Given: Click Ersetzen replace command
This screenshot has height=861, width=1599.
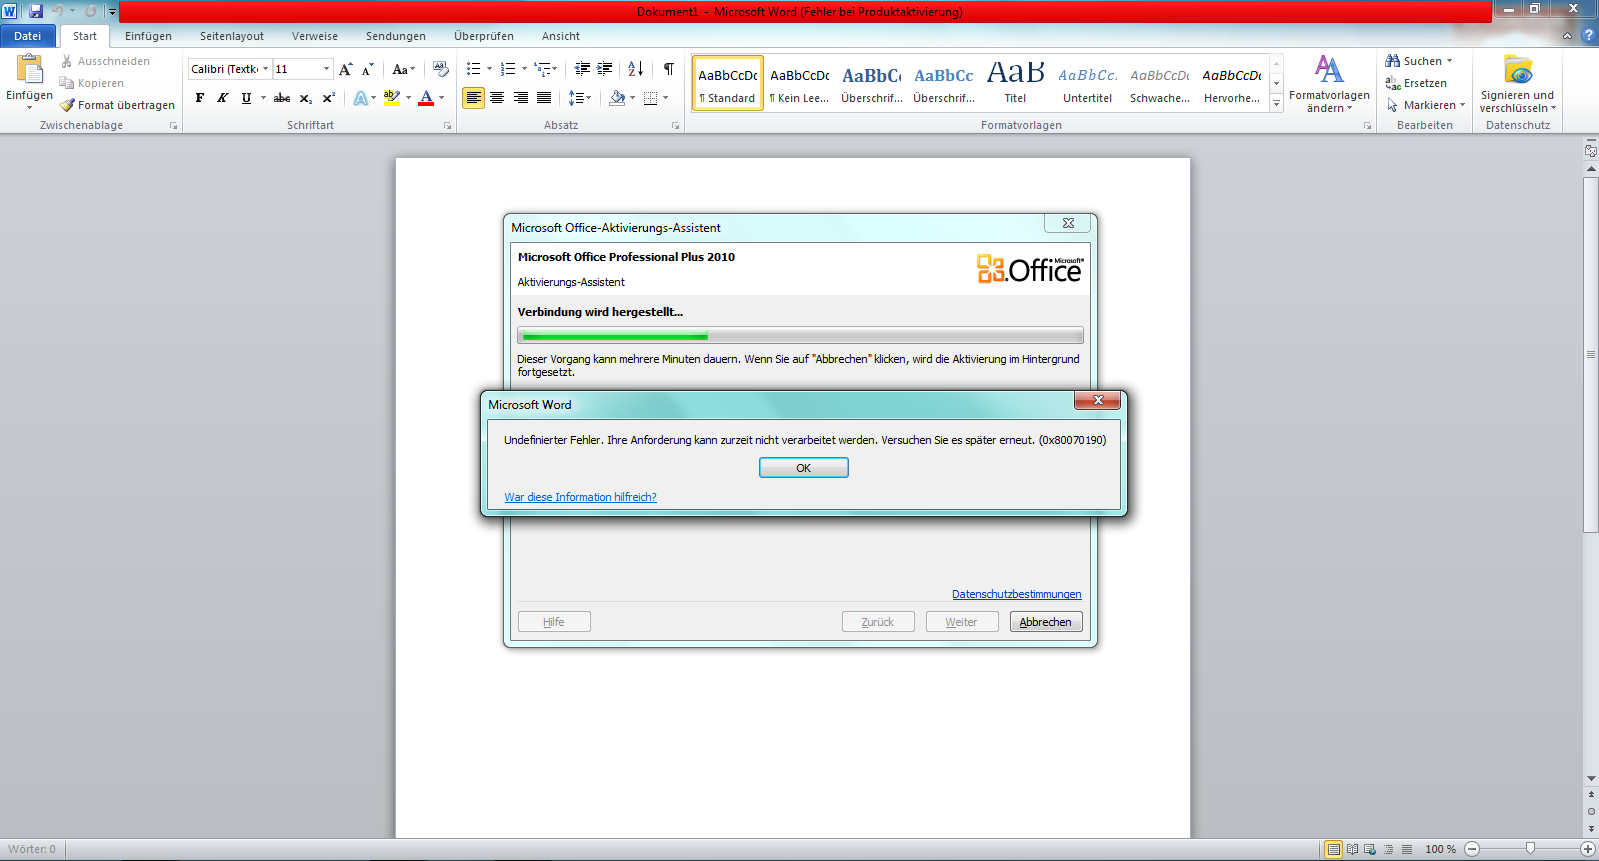Looking at the screenshot, I should (1416, 83).
